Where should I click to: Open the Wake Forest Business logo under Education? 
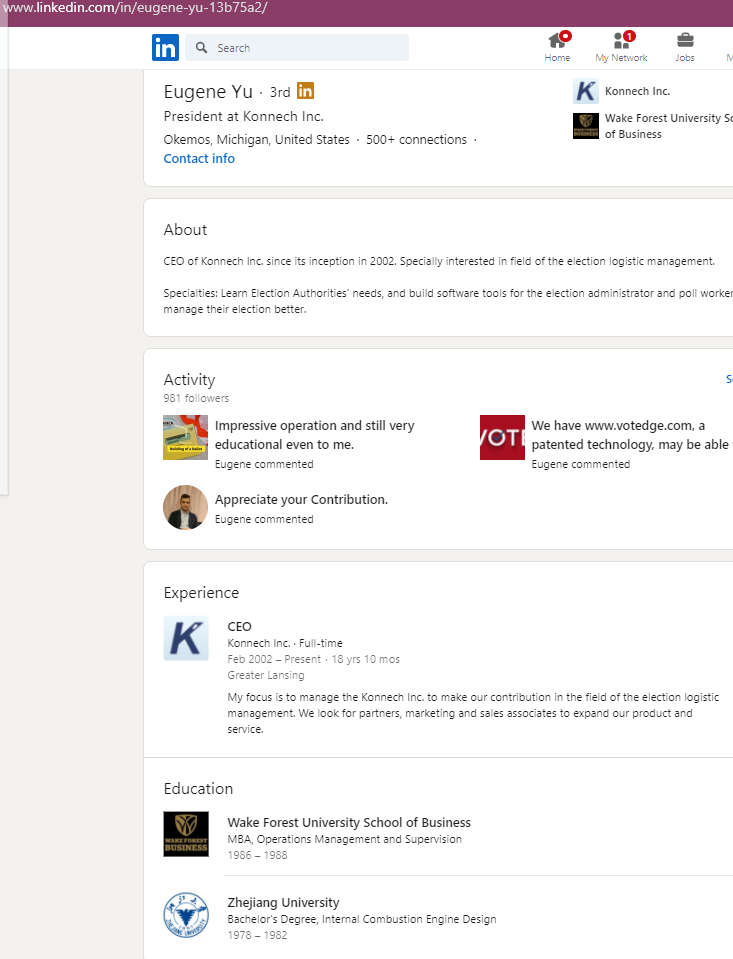(186, 834)
